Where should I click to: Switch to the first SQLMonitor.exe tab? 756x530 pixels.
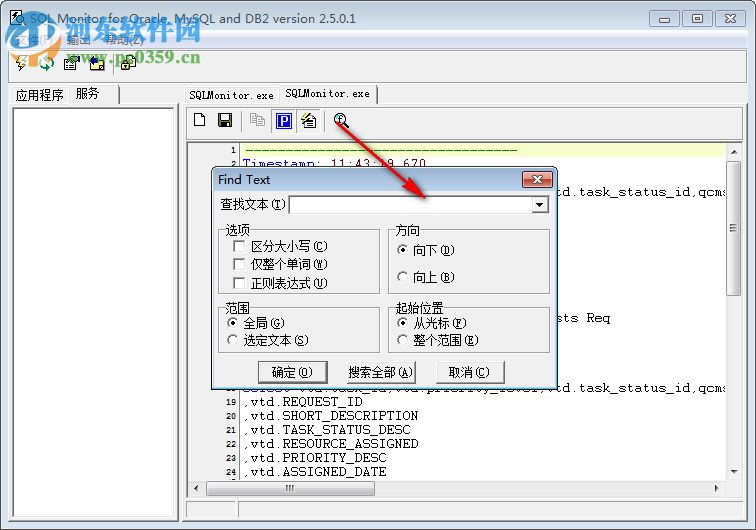[x=231, y=95]
